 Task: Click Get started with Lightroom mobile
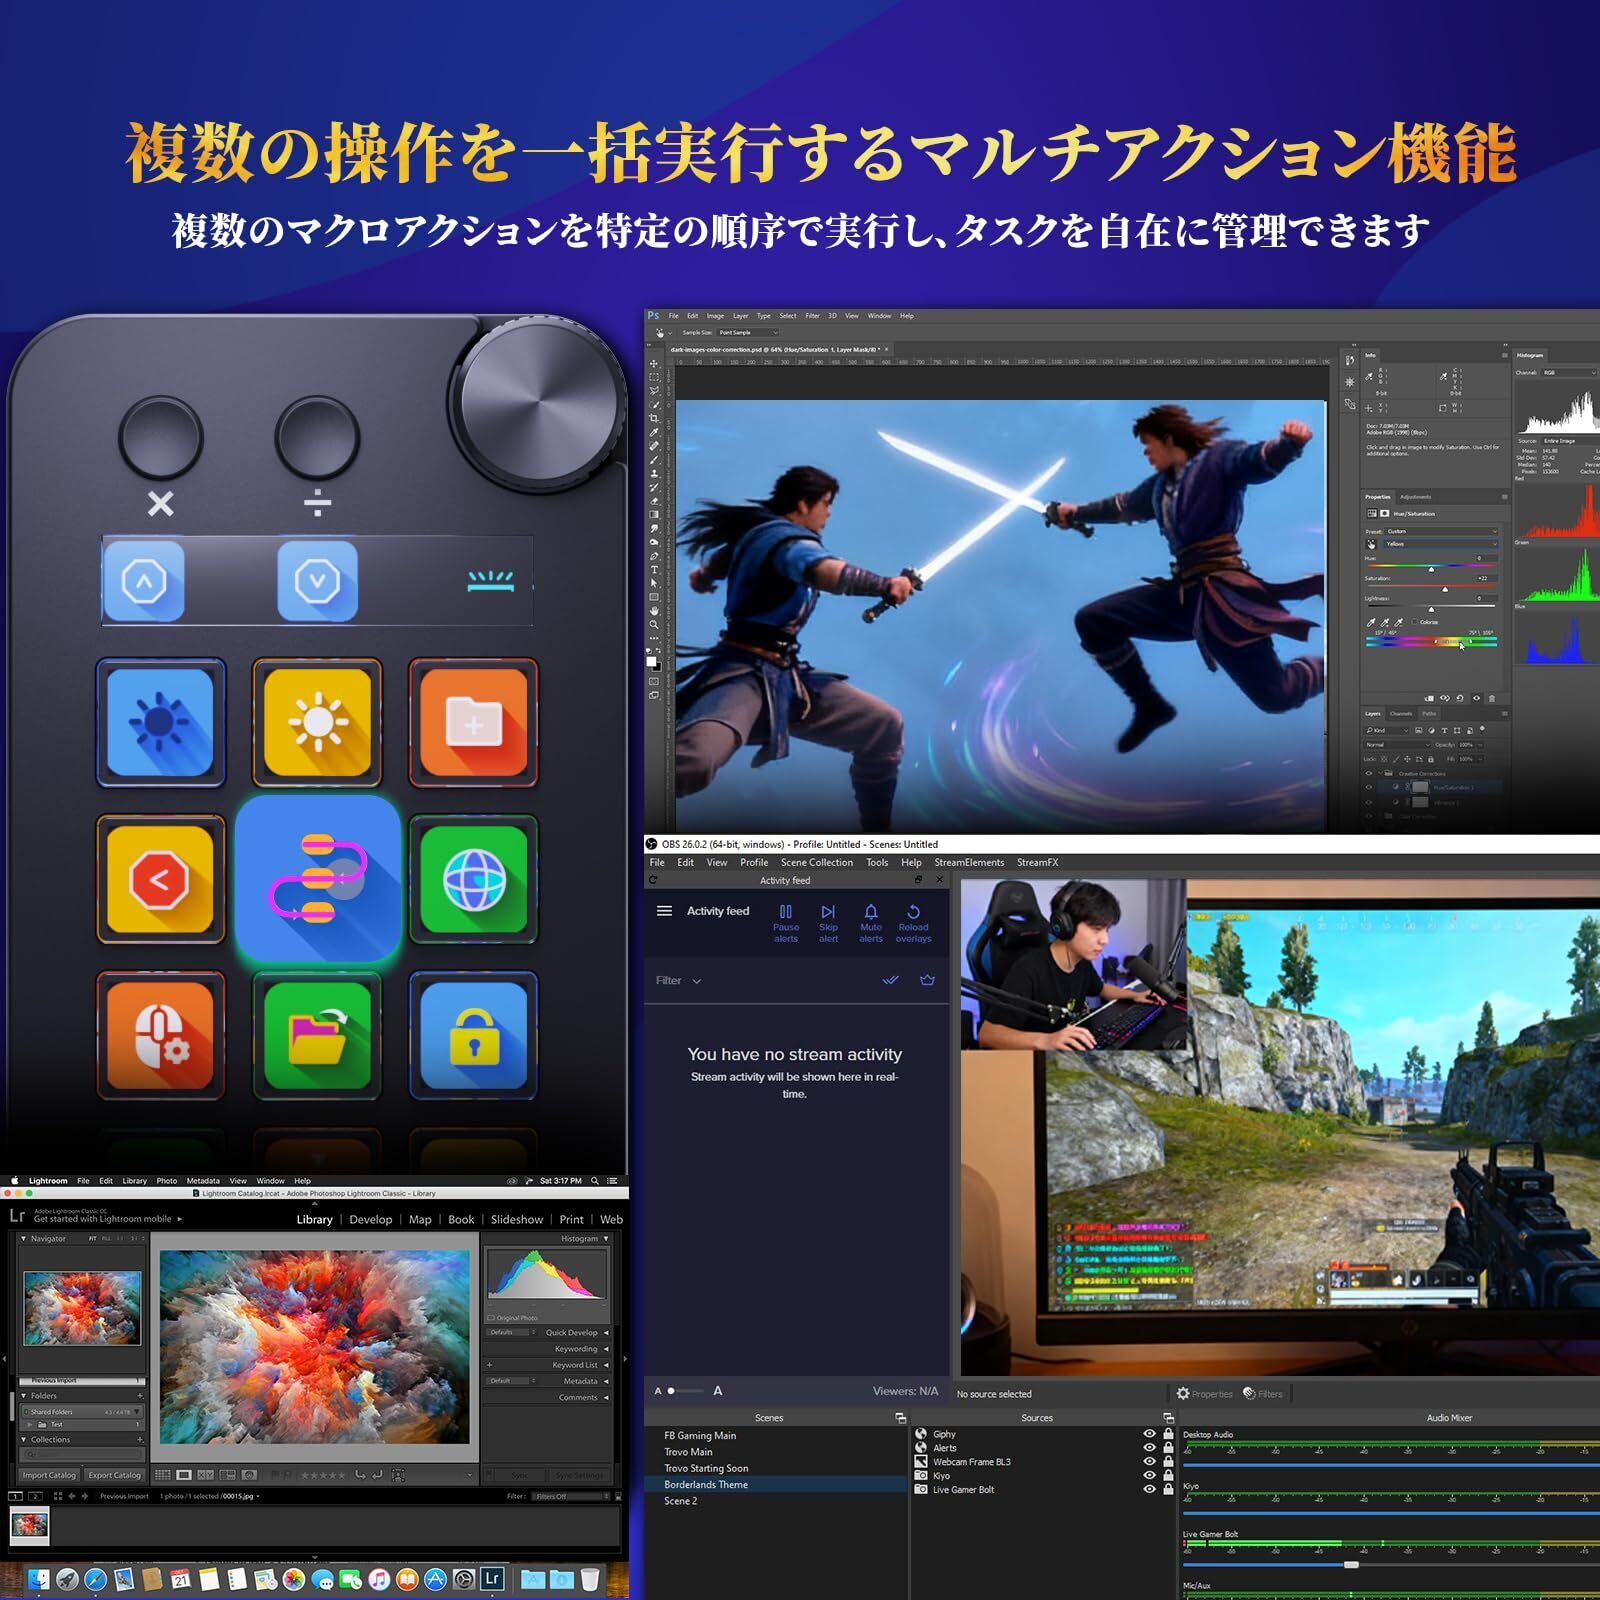coord(108,1219)
